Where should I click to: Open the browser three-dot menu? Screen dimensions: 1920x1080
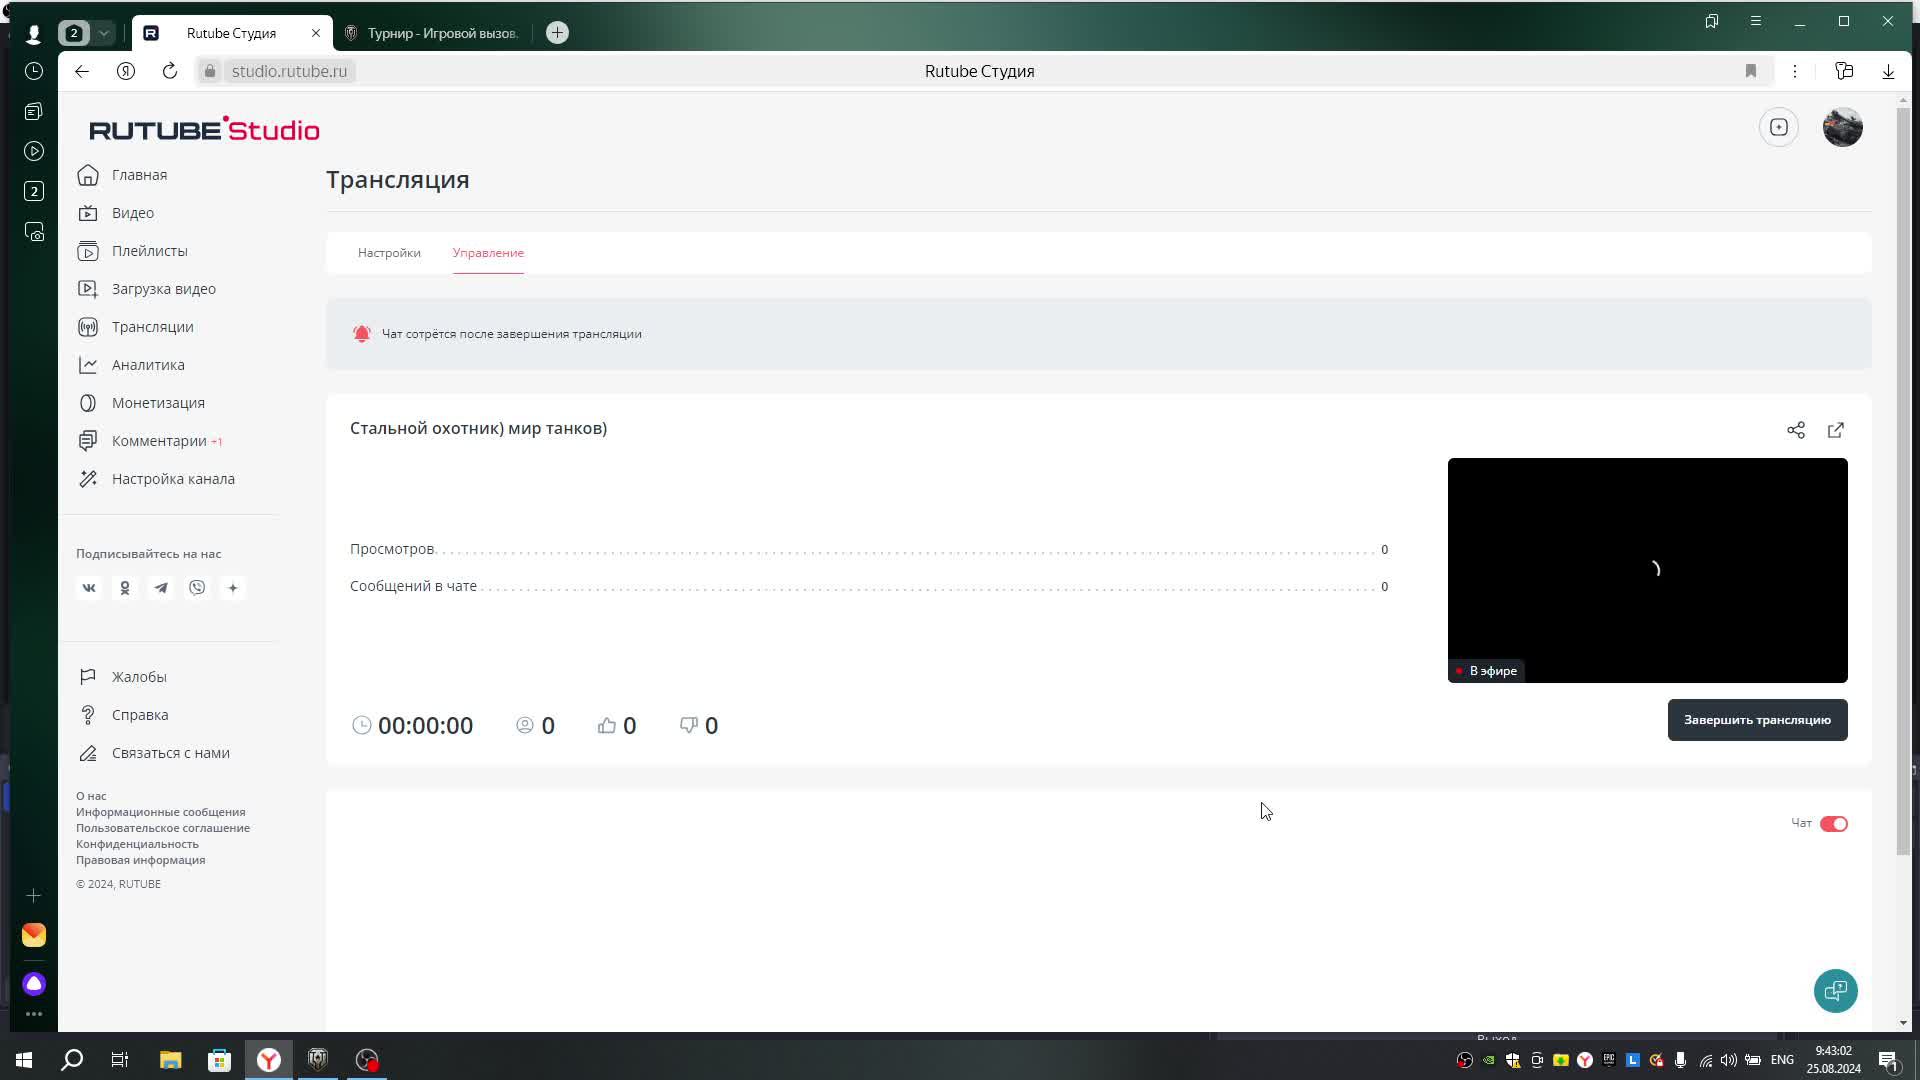pyautogui.click(x=1795, y=71)
